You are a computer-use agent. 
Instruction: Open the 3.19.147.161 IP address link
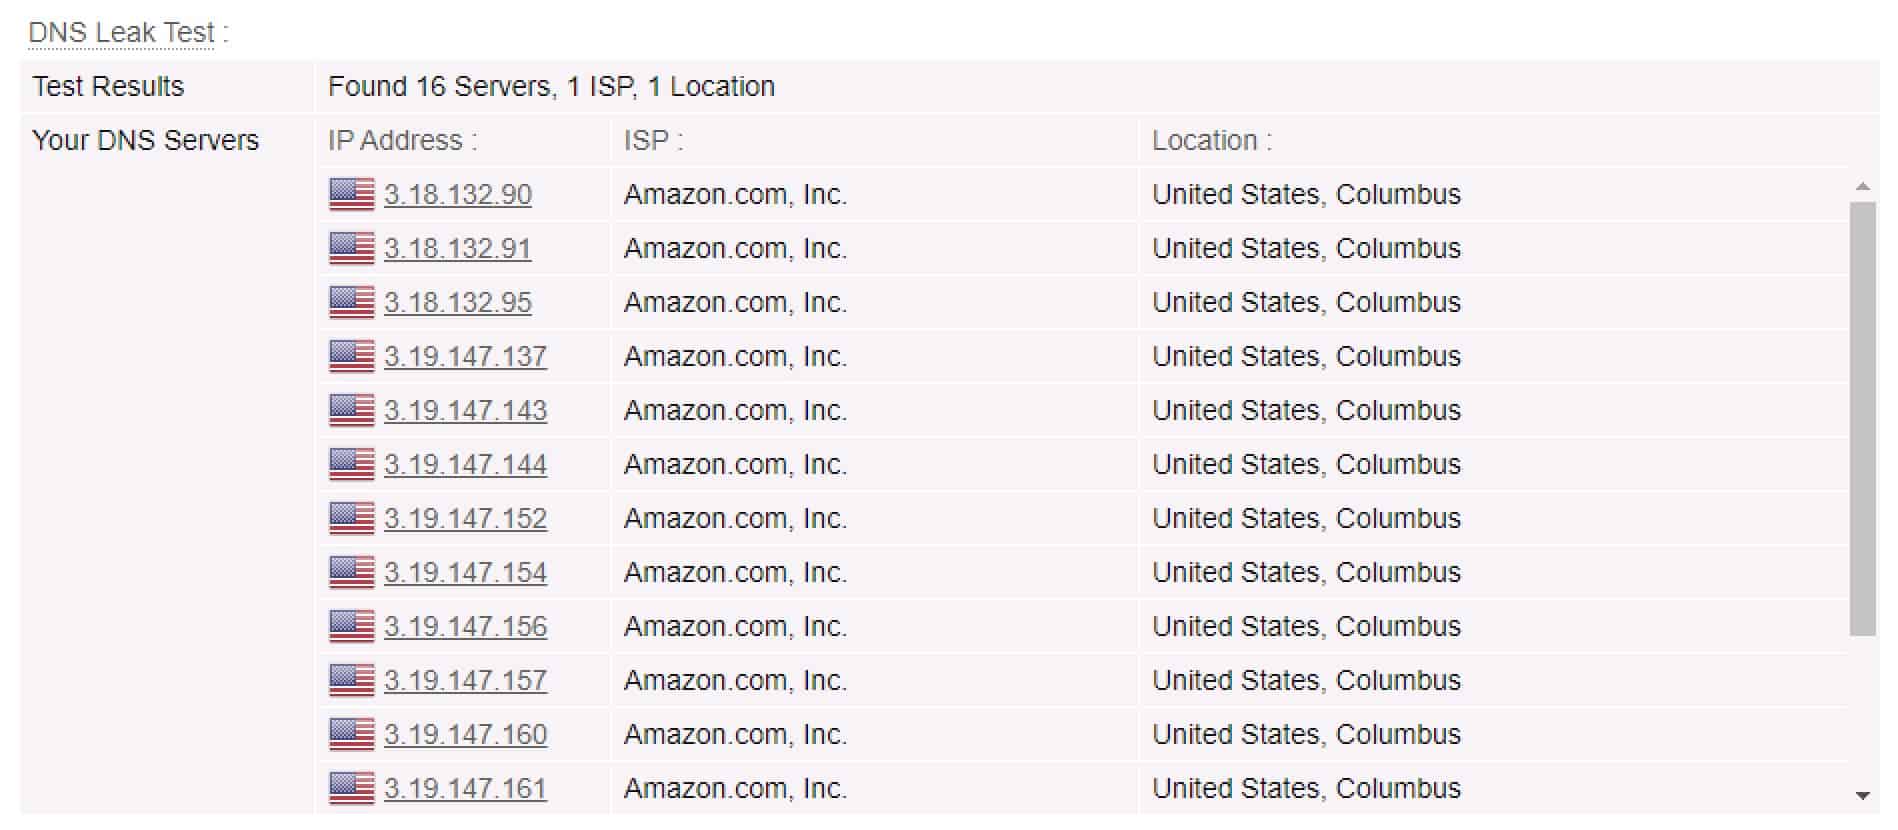(x=466, y=788)
